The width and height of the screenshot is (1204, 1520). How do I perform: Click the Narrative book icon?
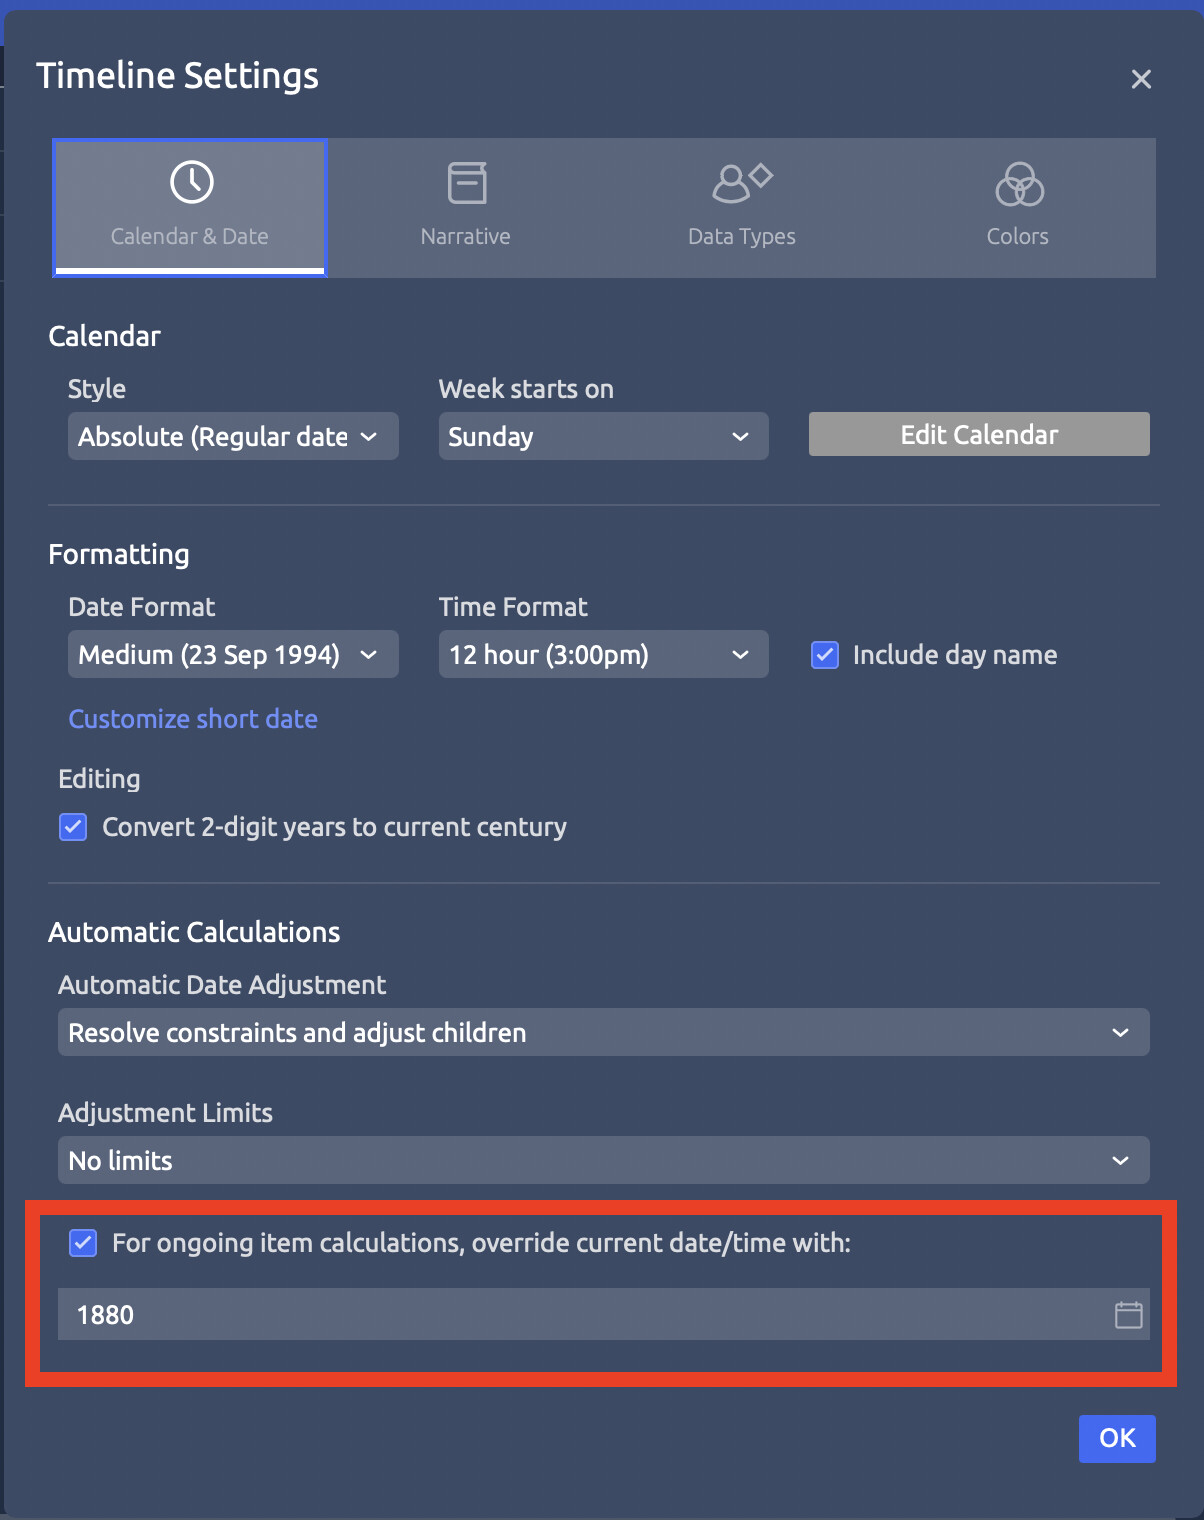(467, 183)
